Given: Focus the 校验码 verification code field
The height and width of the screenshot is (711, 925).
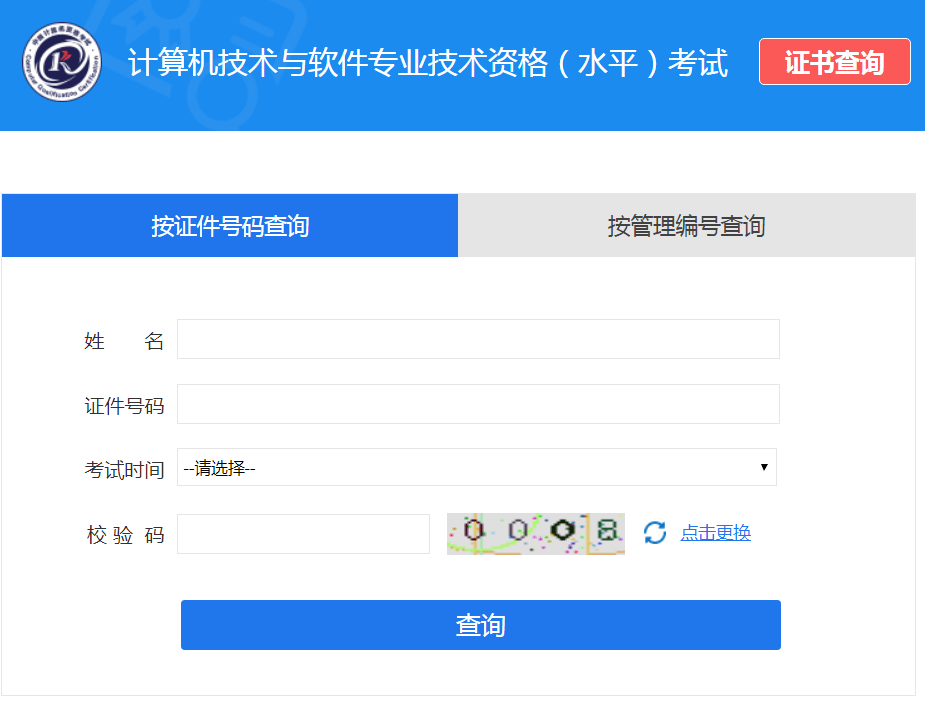Looking at the screenshot, I should (x=303, y=534).
